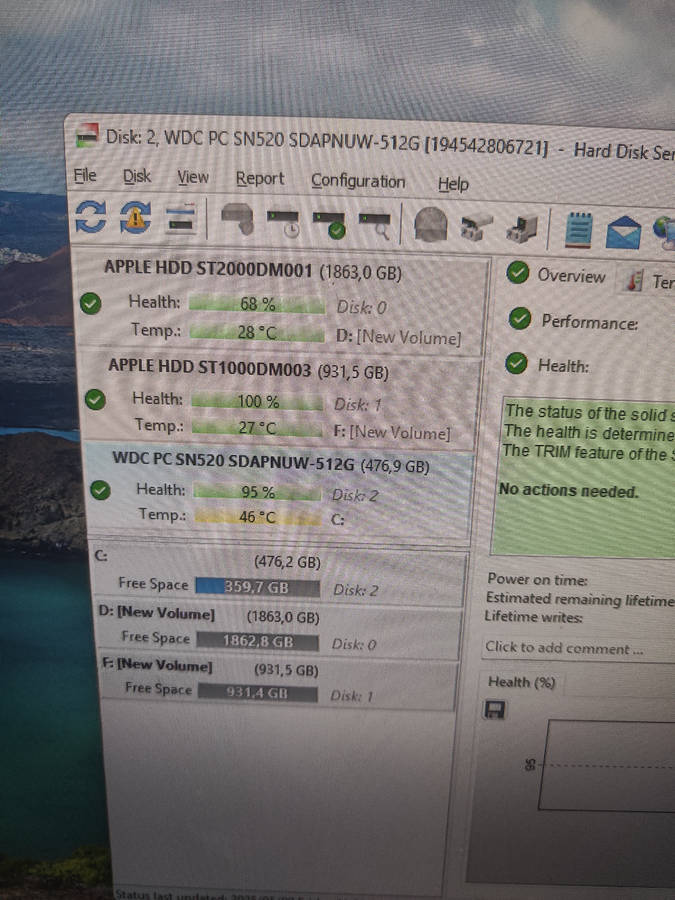Click the refresh with warning icon
This screenshot has height=900, width=675.
(x=135, y=220)
